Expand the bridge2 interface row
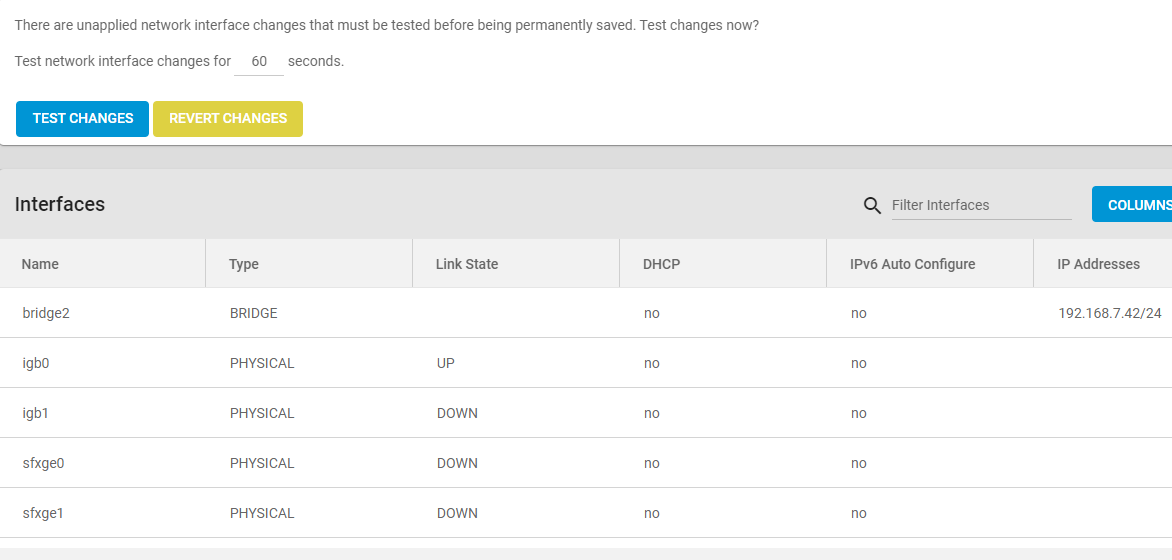The width and height of the screenshot is (1172, 560). click(x=586, y=313)
